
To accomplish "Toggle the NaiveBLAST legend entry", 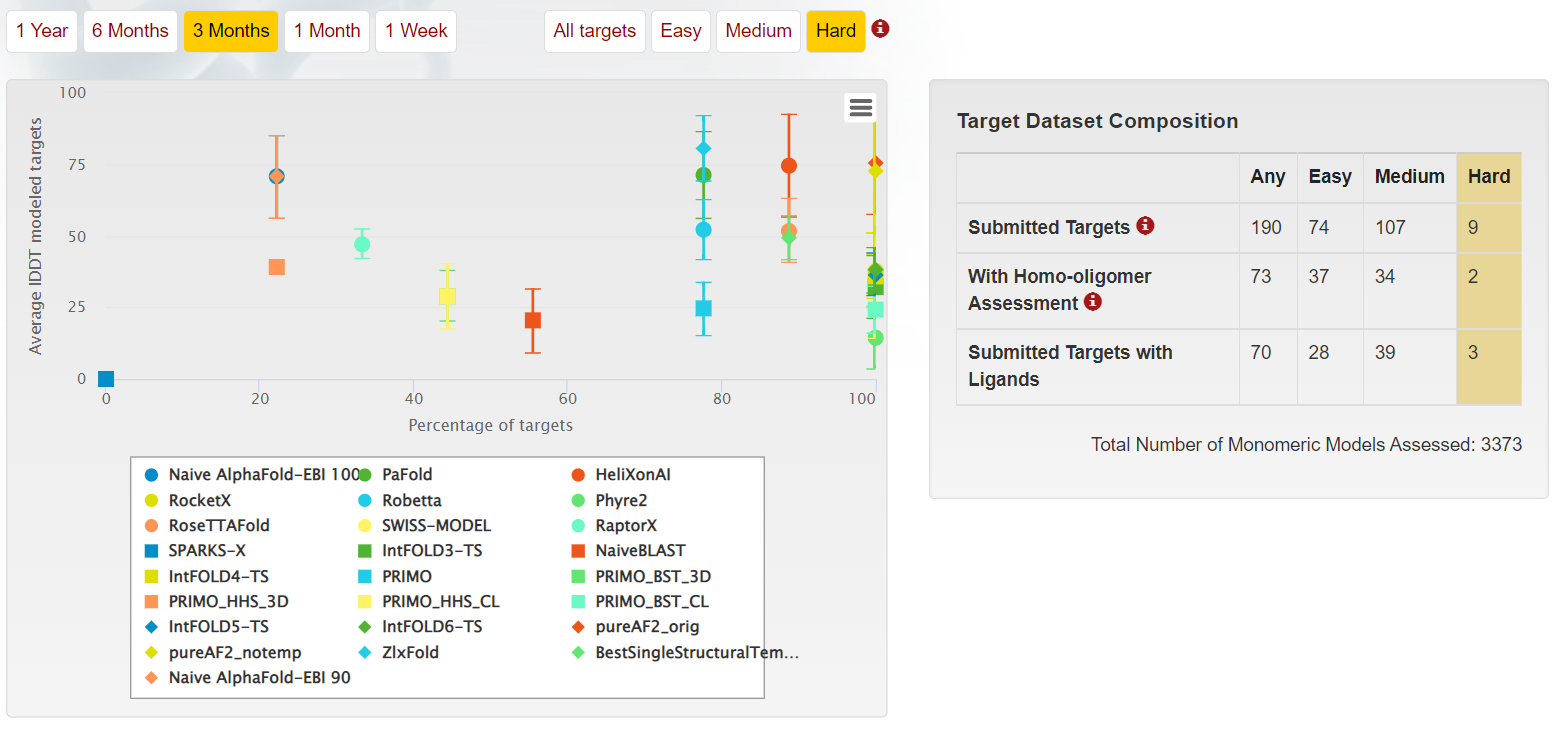I will (x=640, y=551).
